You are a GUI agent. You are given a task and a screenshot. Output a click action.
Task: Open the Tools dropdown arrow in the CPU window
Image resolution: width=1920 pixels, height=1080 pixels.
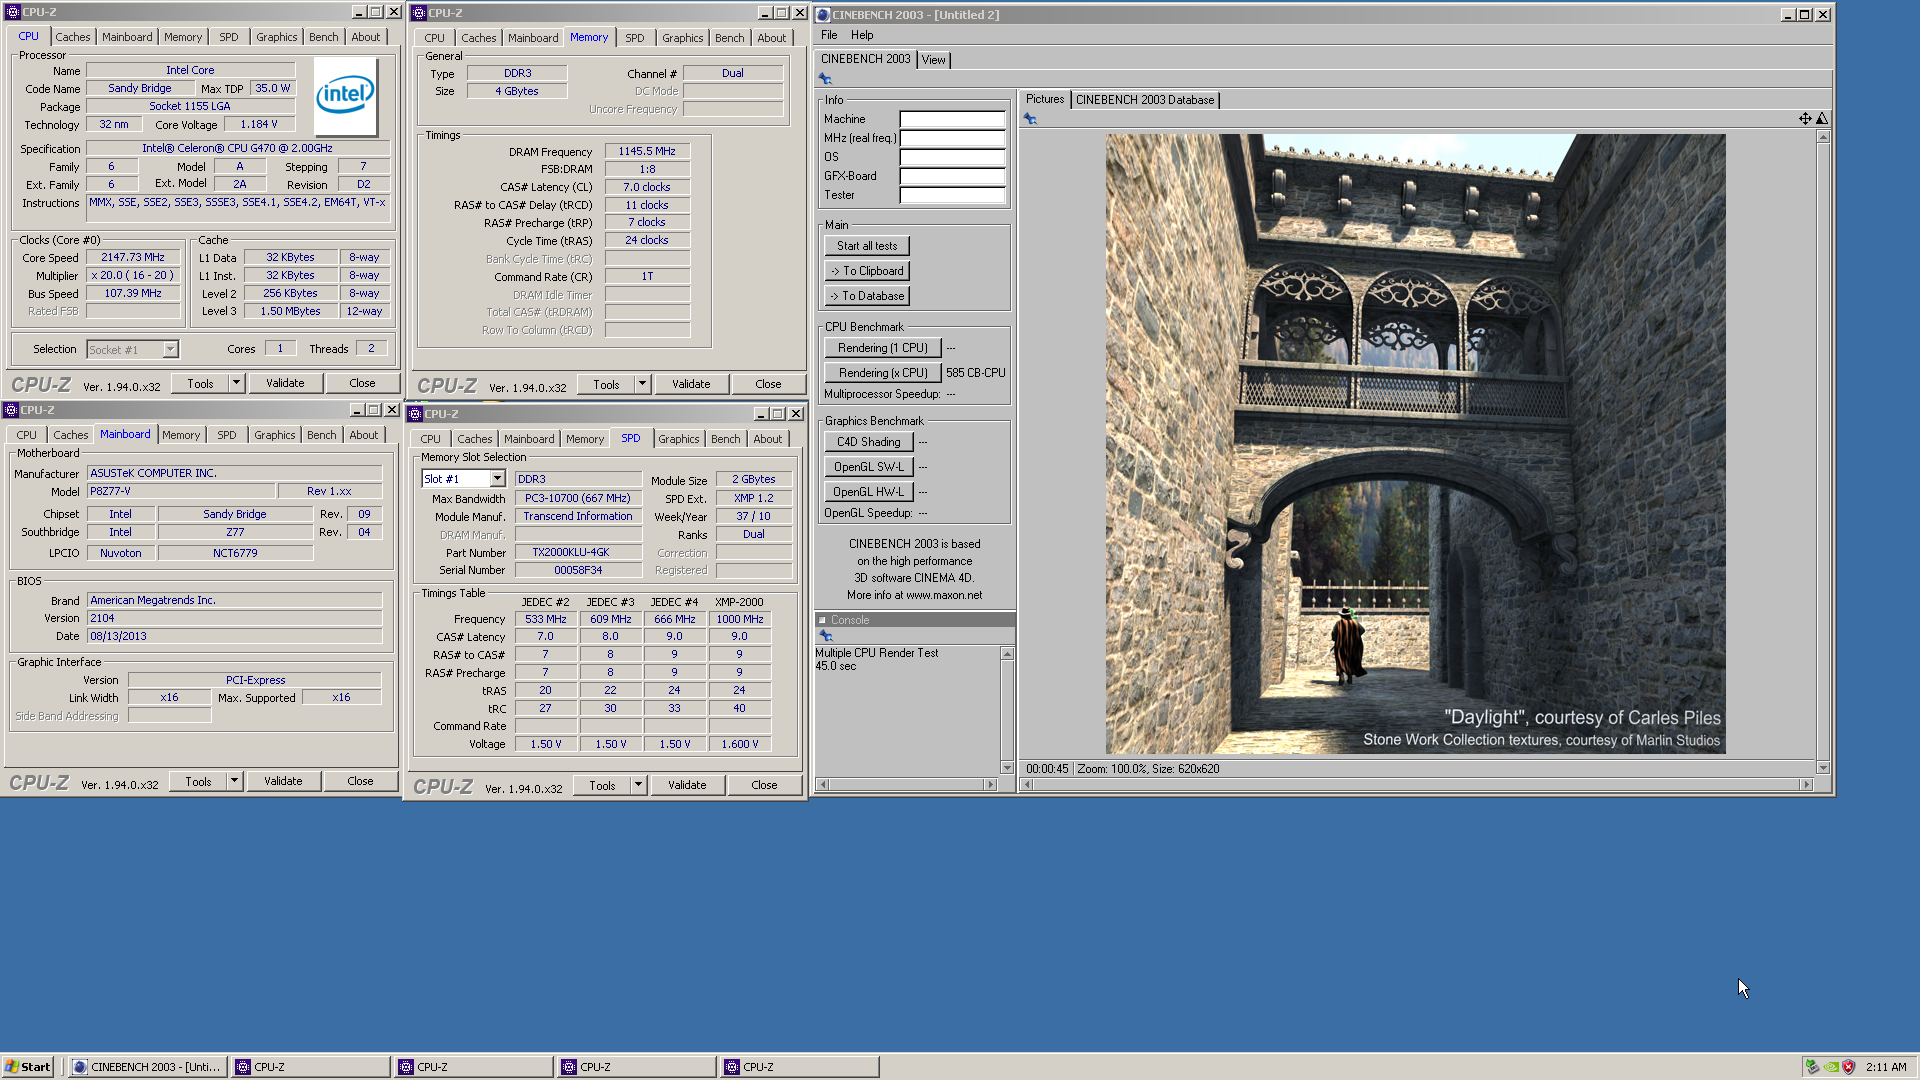(236, 383)
